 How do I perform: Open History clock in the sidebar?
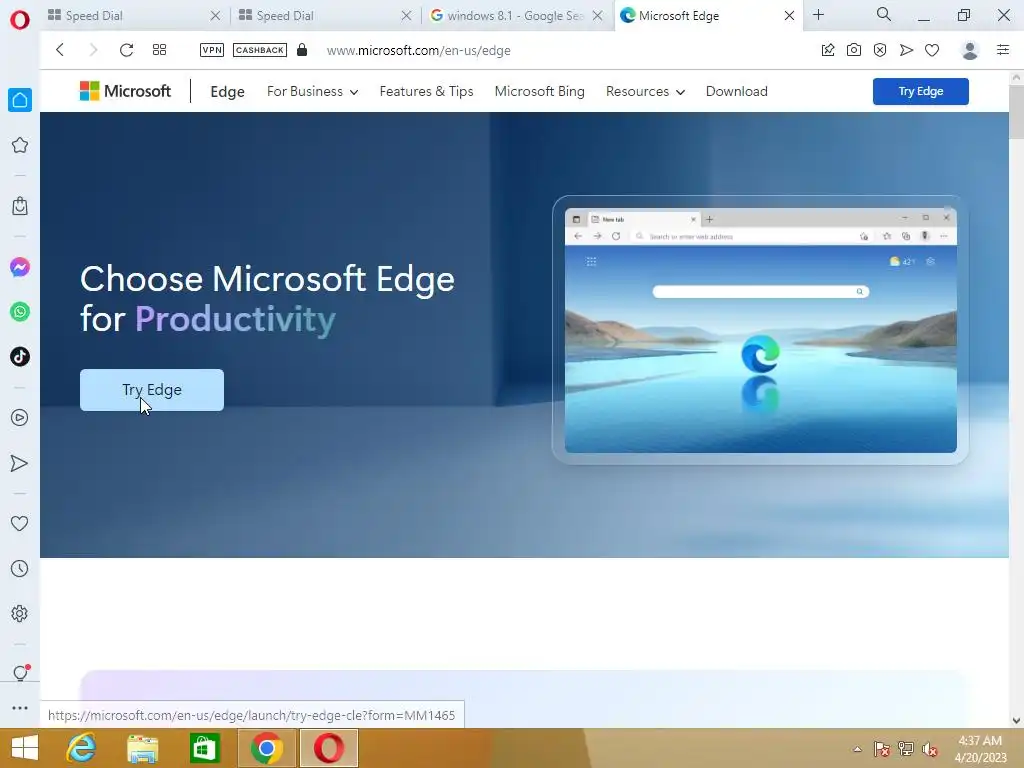pyautogui.click(x=20, y=569)
